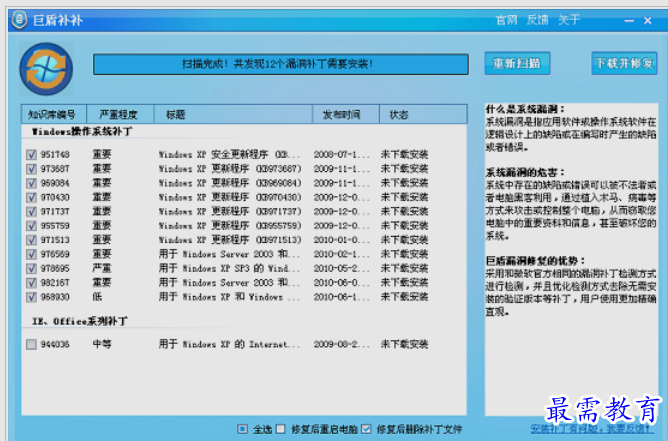Open the 官网 link in title bar

507,20
